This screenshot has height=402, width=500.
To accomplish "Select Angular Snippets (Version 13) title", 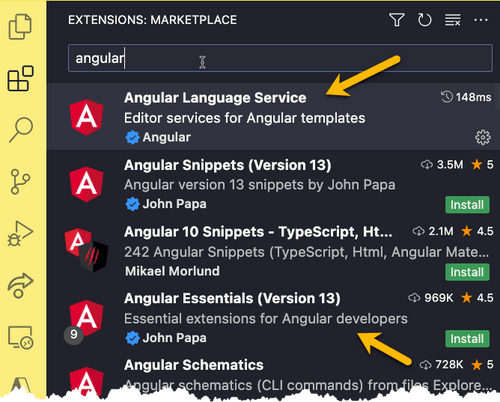I will coord(228,165).
